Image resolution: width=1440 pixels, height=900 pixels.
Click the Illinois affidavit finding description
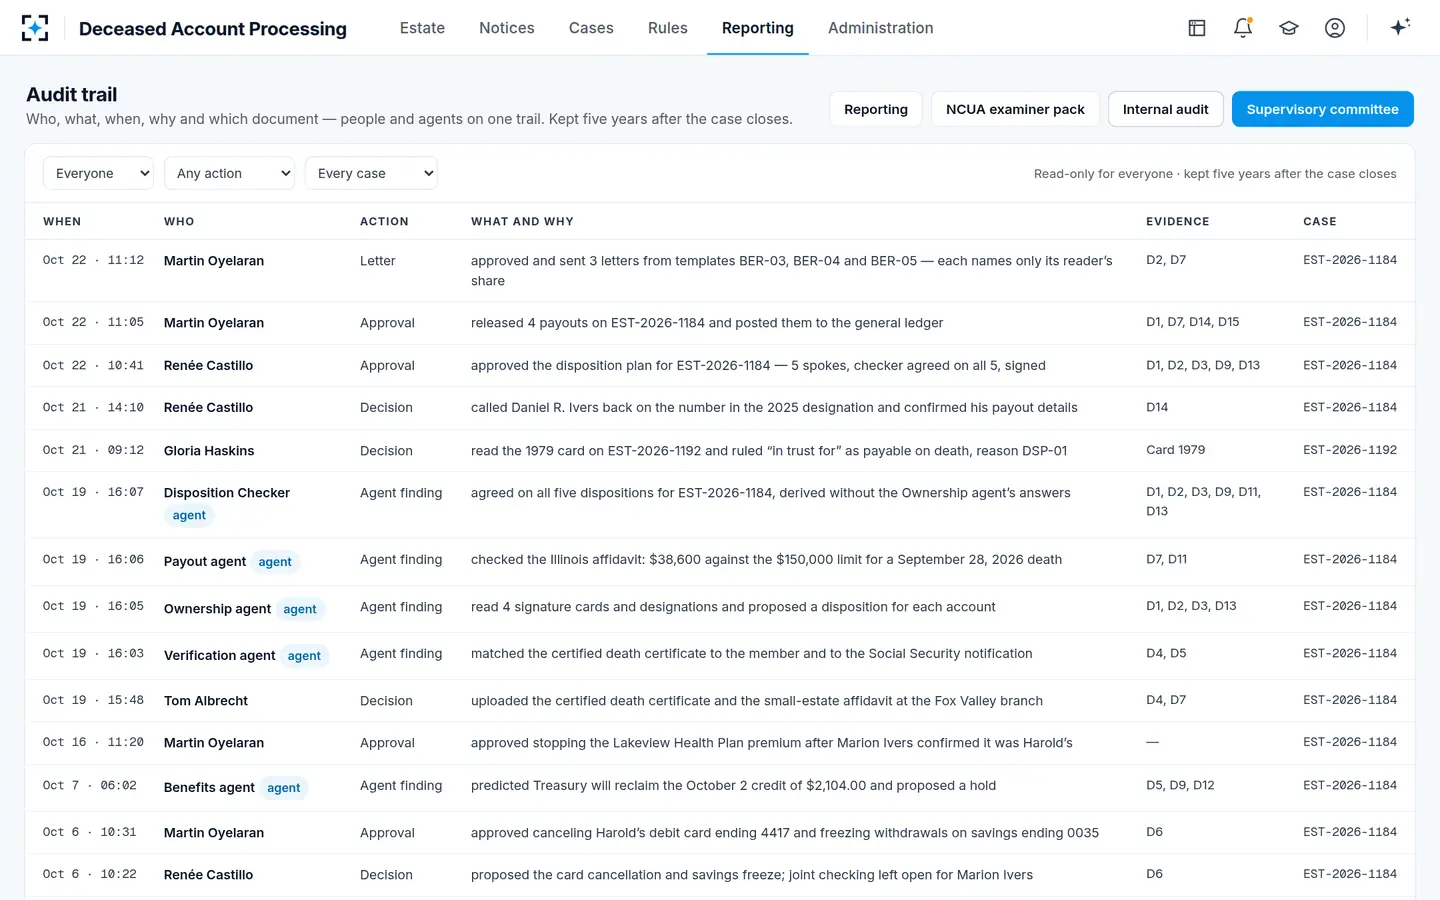(766, 559)
